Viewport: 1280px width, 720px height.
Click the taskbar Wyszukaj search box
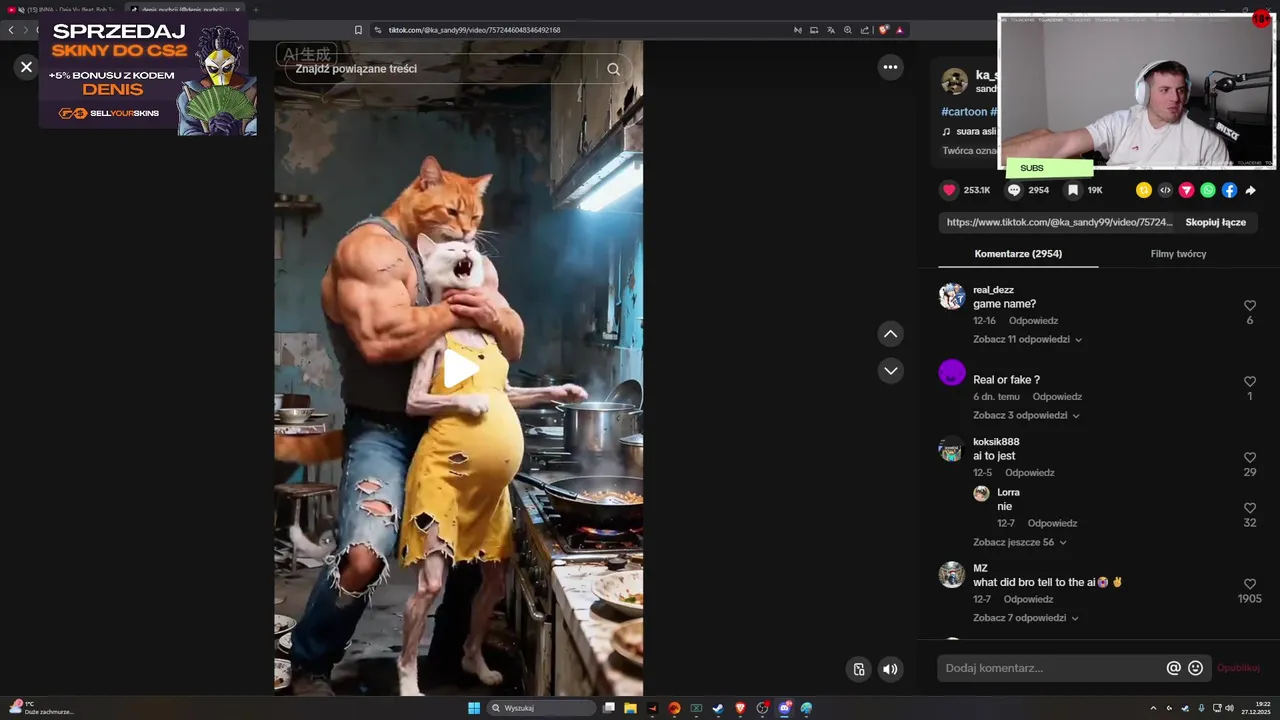pos(542,708)
